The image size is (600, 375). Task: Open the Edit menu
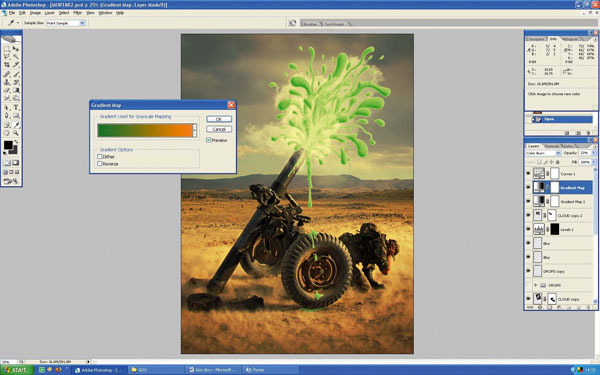coord(22,13)
